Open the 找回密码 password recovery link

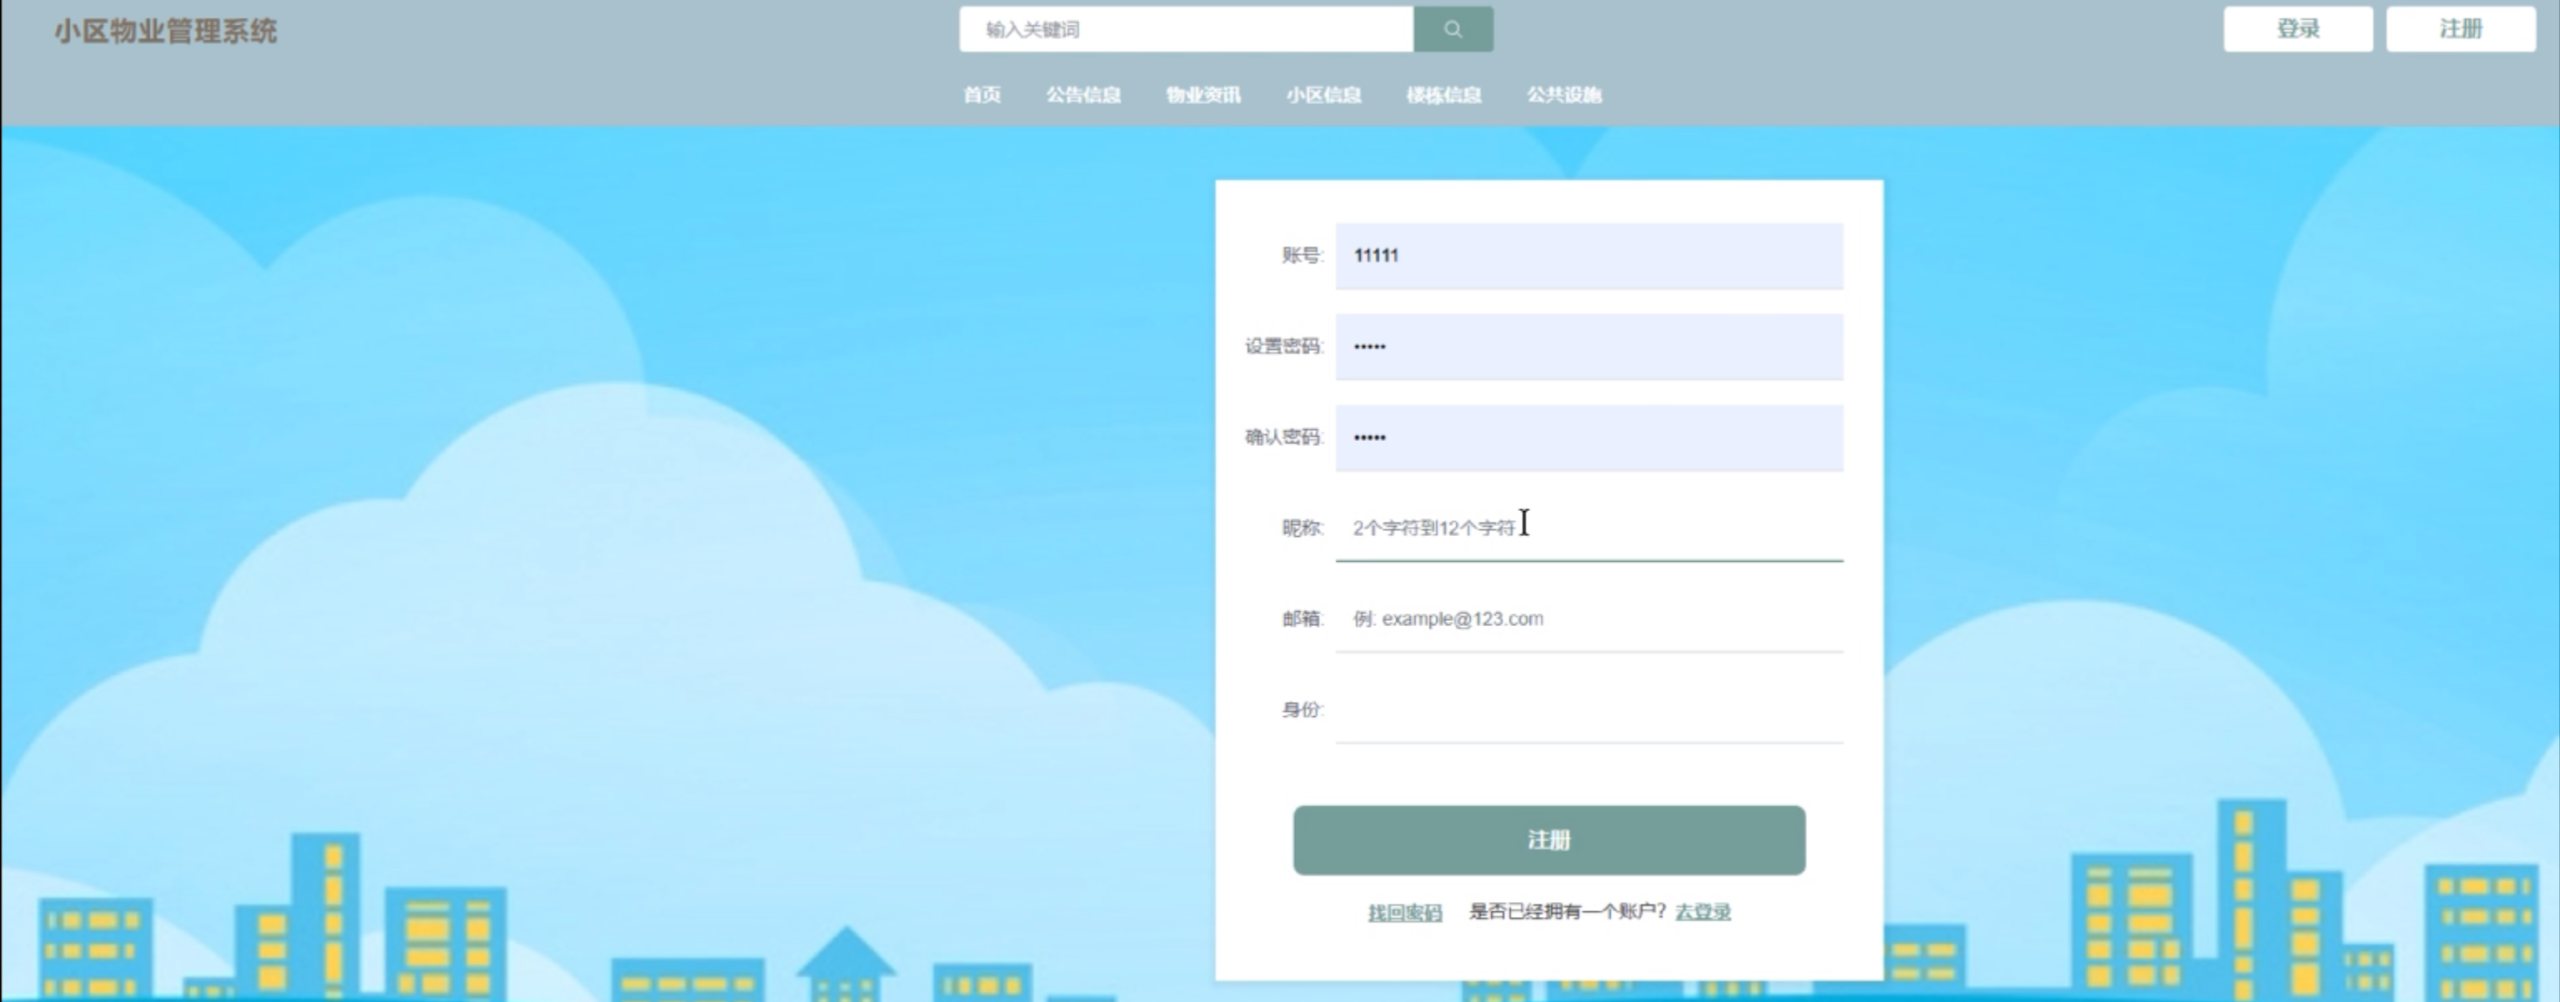pyautogui.click(x=1403, y=911)
